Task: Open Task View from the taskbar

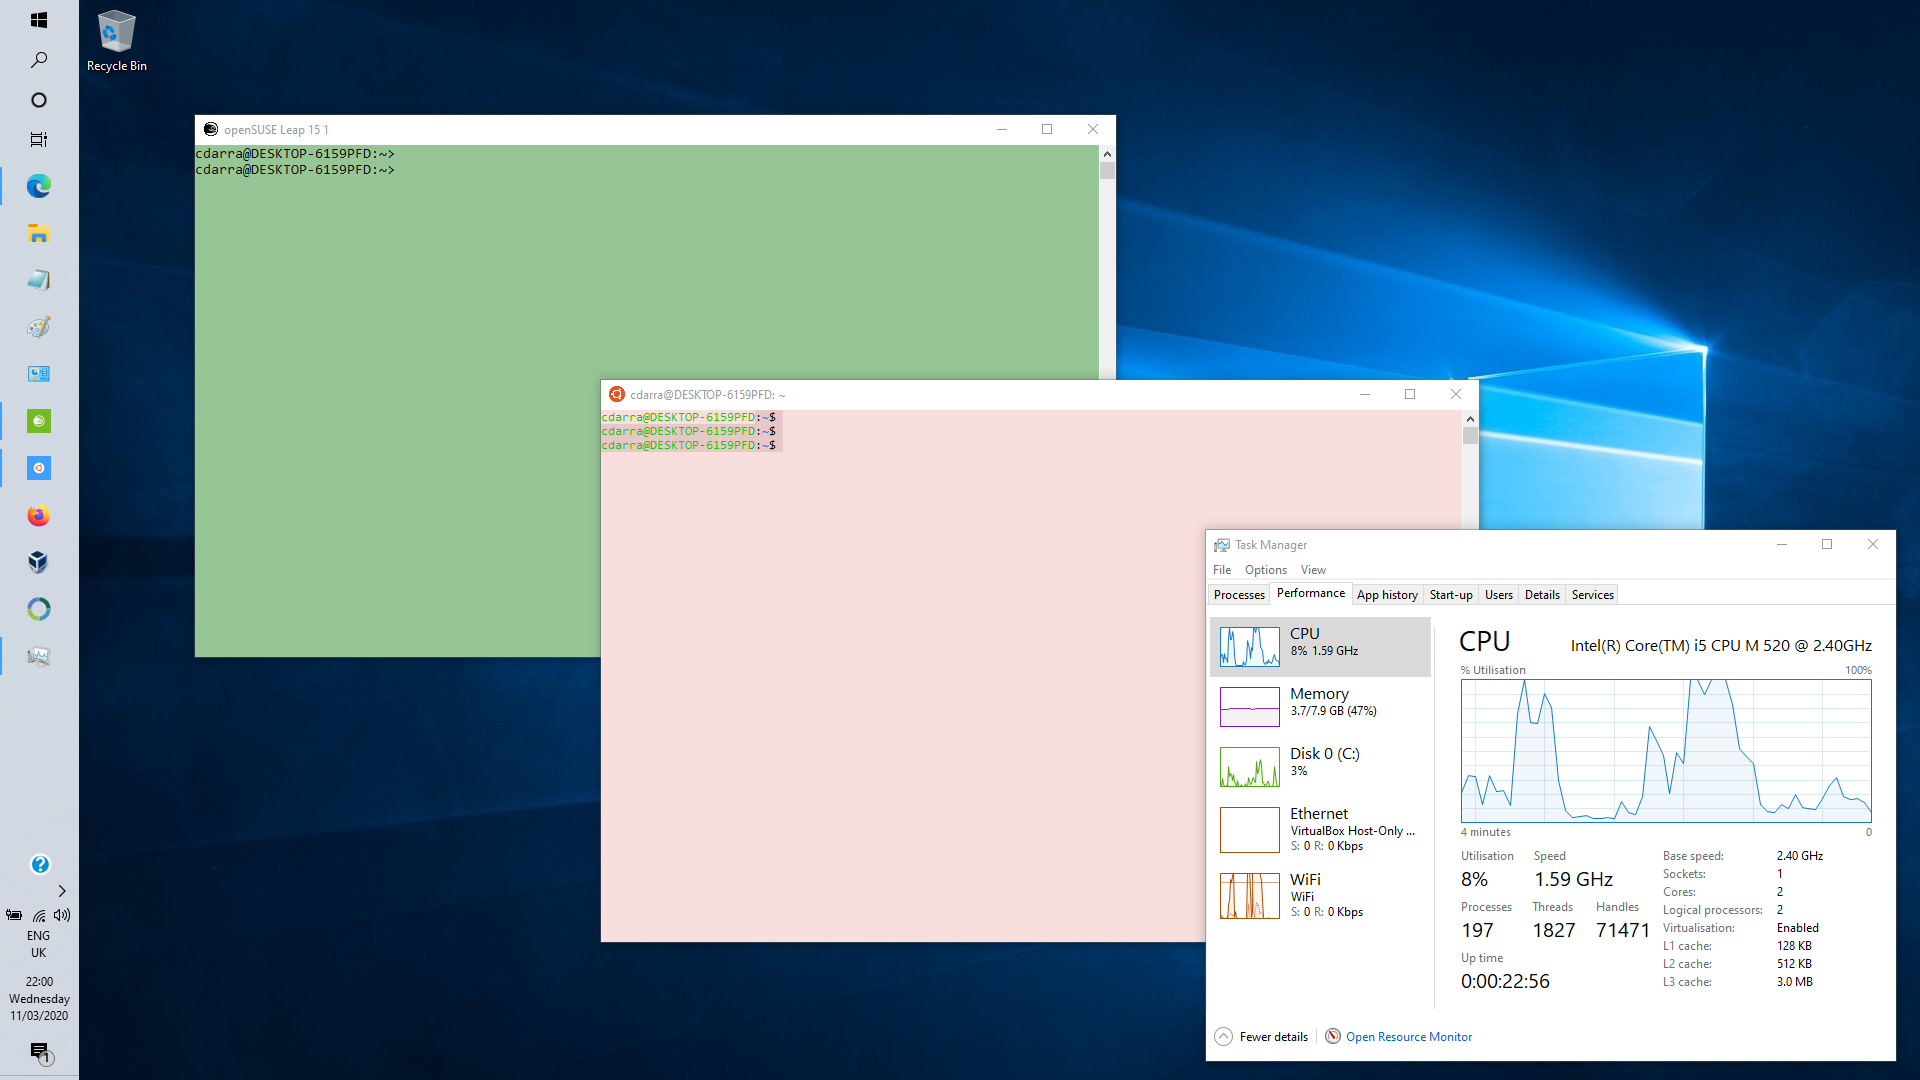Action: point(38,139)
